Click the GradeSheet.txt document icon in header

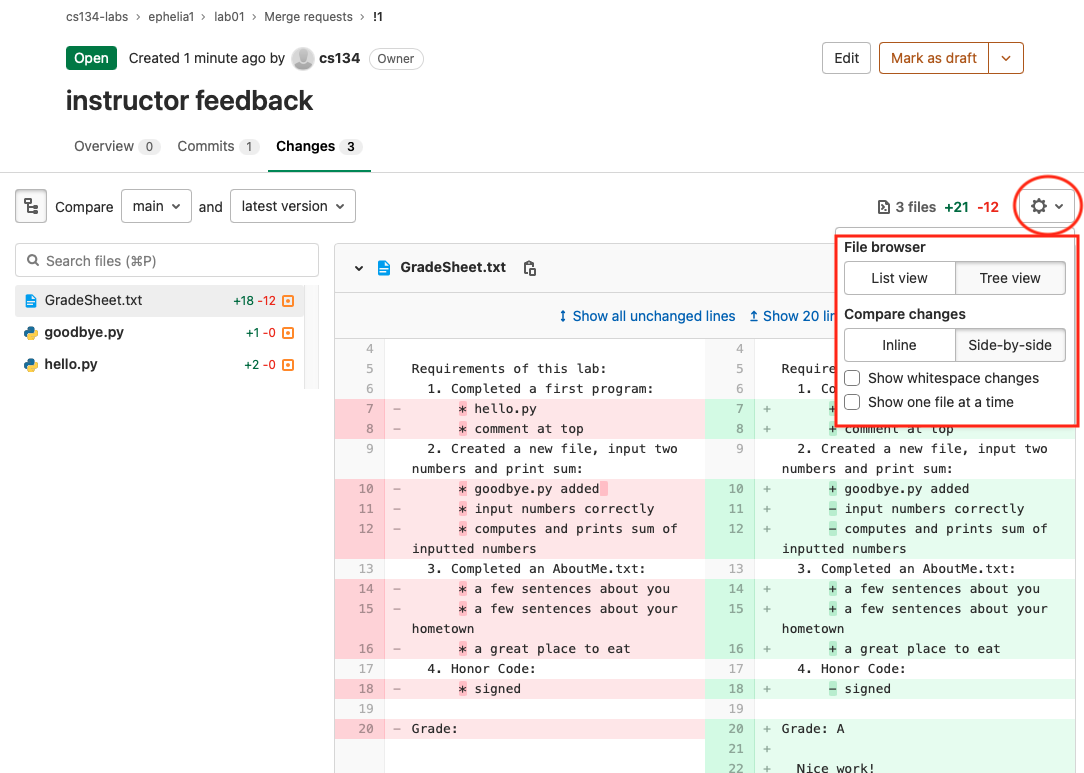384,268
